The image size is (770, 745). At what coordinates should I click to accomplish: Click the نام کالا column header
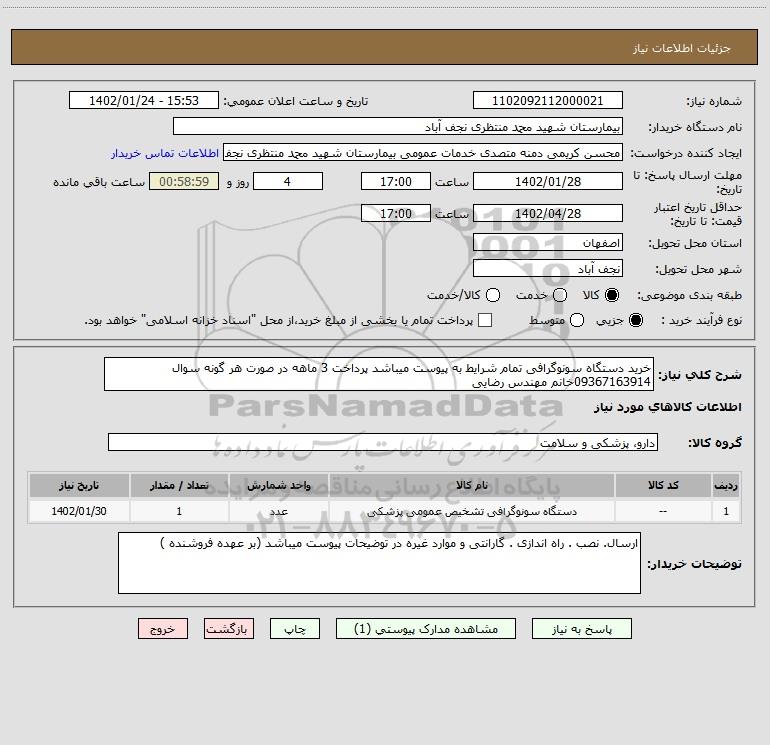click(x=471, y=485)
